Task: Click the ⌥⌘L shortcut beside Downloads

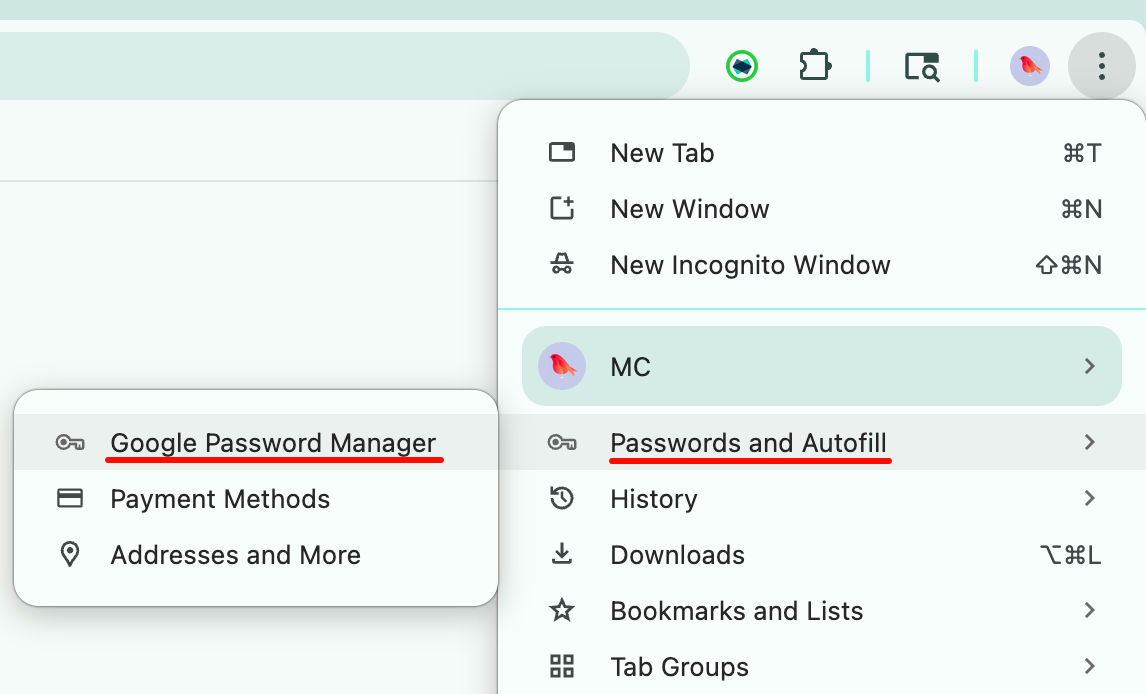Action: click(x=1070, y=555)
